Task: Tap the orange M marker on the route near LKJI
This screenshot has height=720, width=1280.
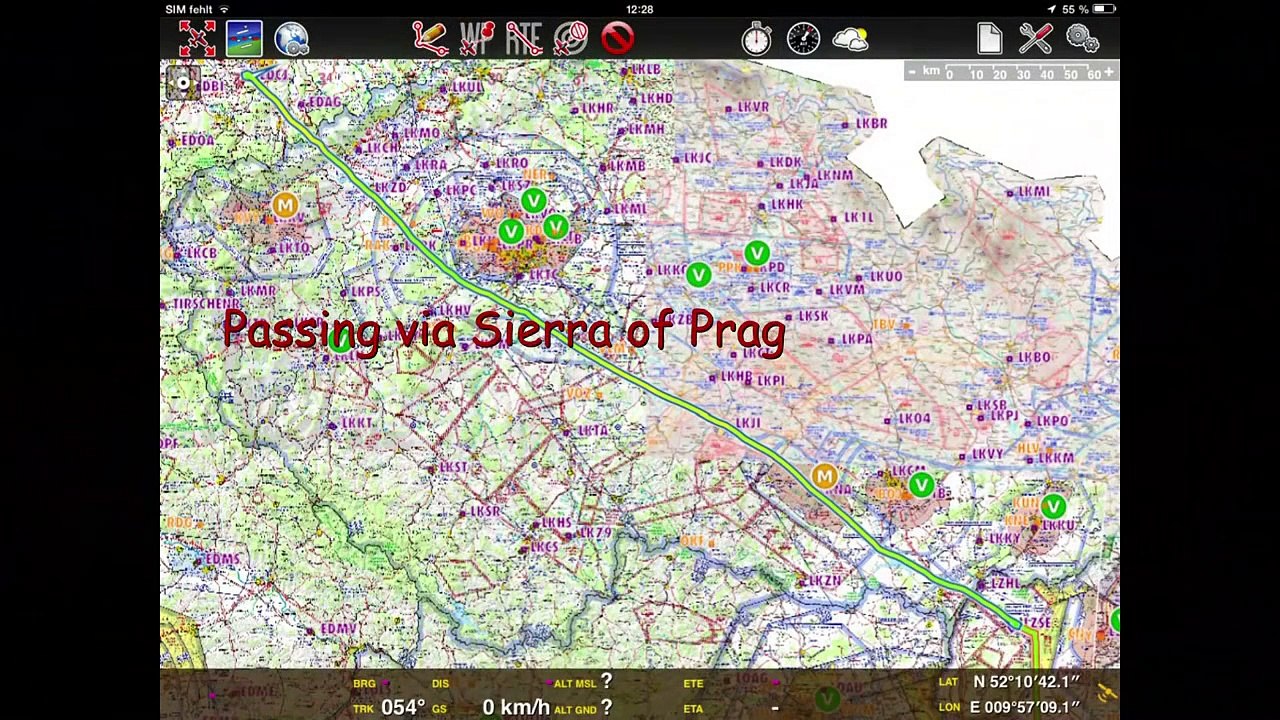Action: 824,476
